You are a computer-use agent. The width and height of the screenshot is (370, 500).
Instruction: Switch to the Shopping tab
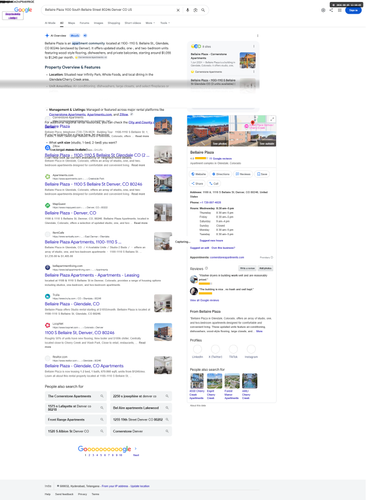[x=114, y=23]
